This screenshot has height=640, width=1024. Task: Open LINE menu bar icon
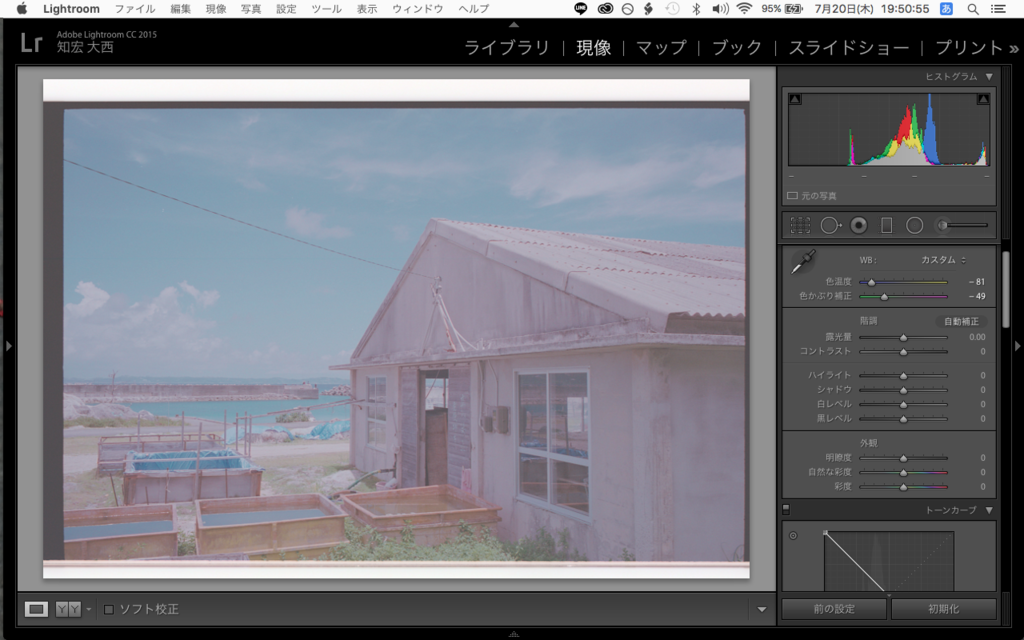coord(580,8)
